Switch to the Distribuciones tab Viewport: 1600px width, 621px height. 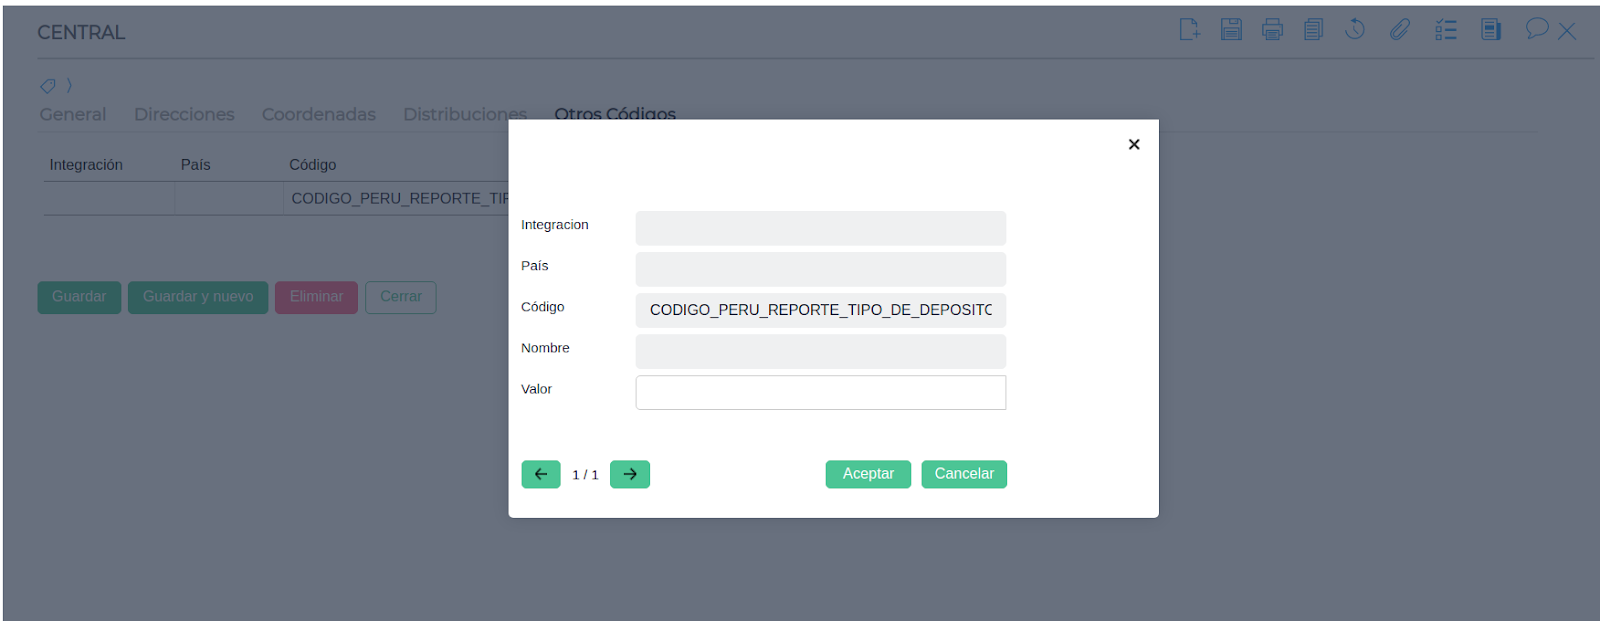(x=465, y=114)
